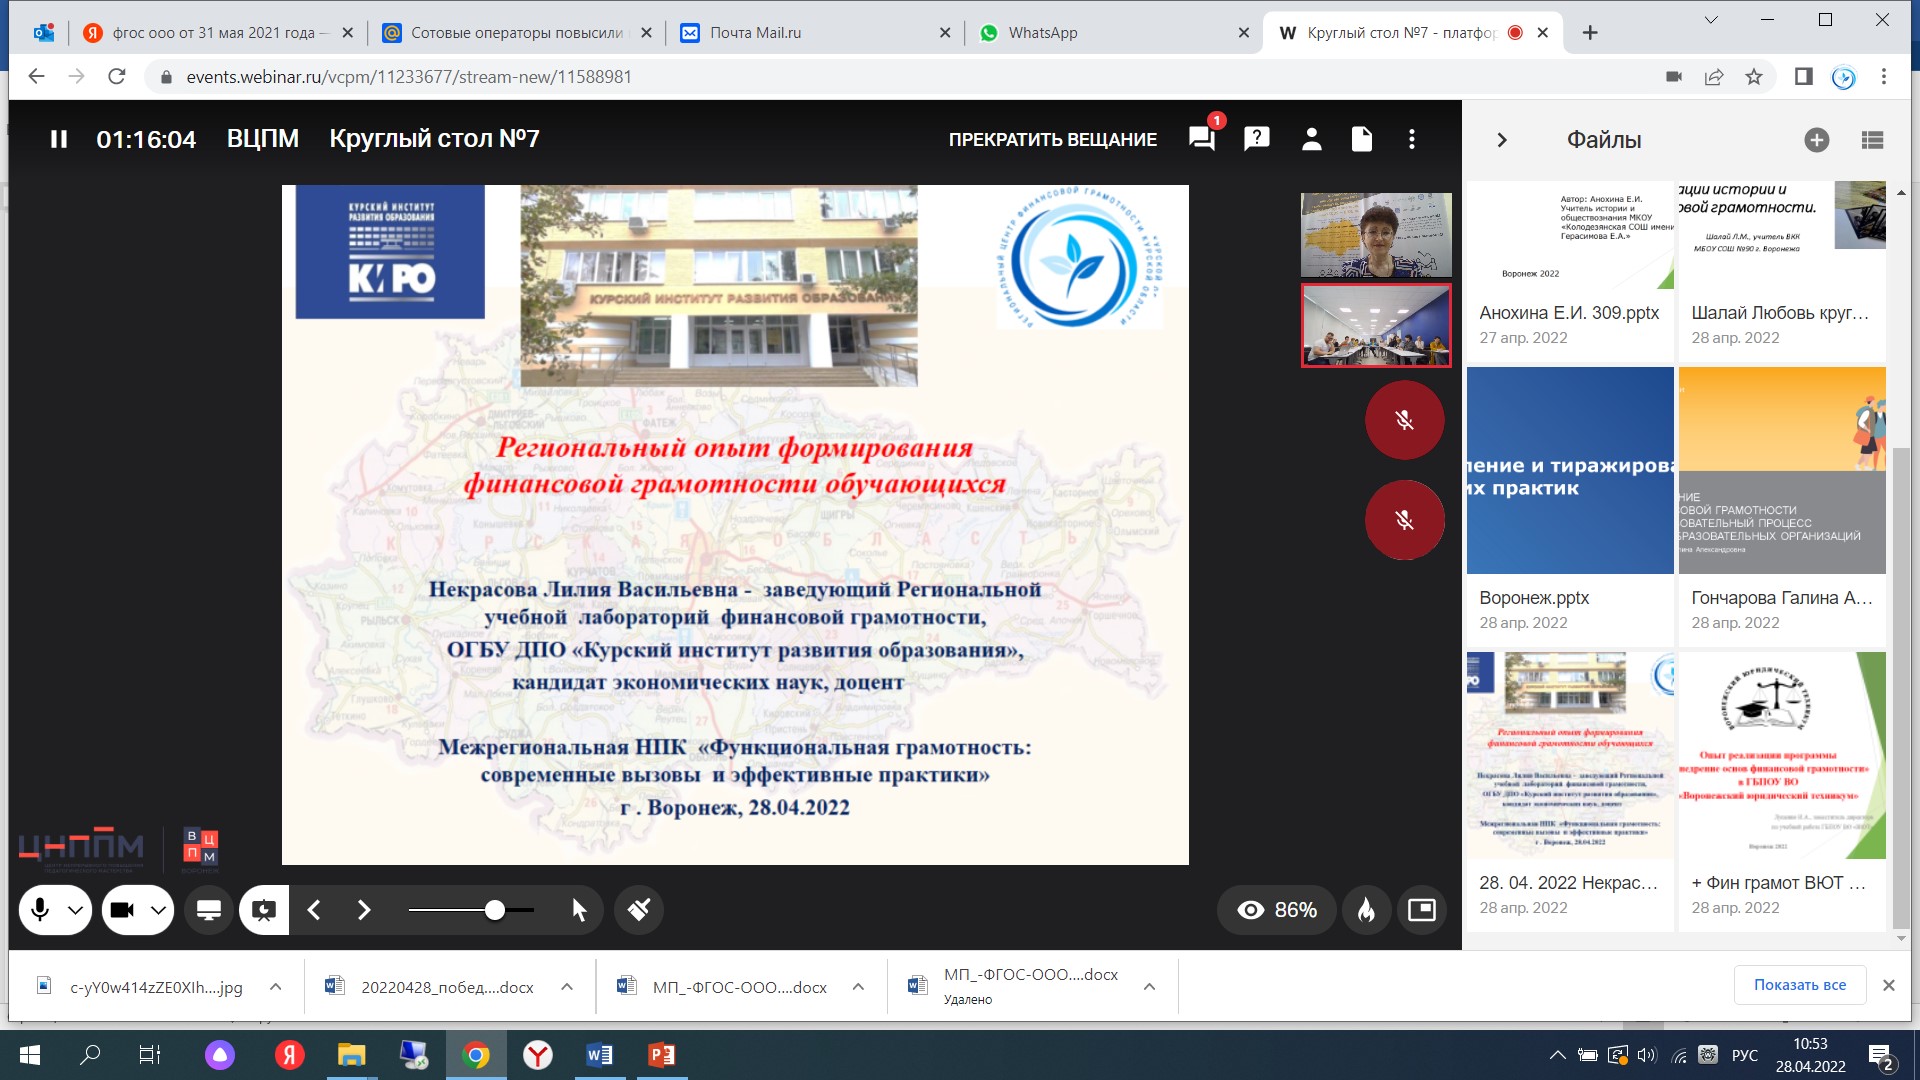
Task: Start screen sharing from toolbar
Action: click(x=209, y=910)
